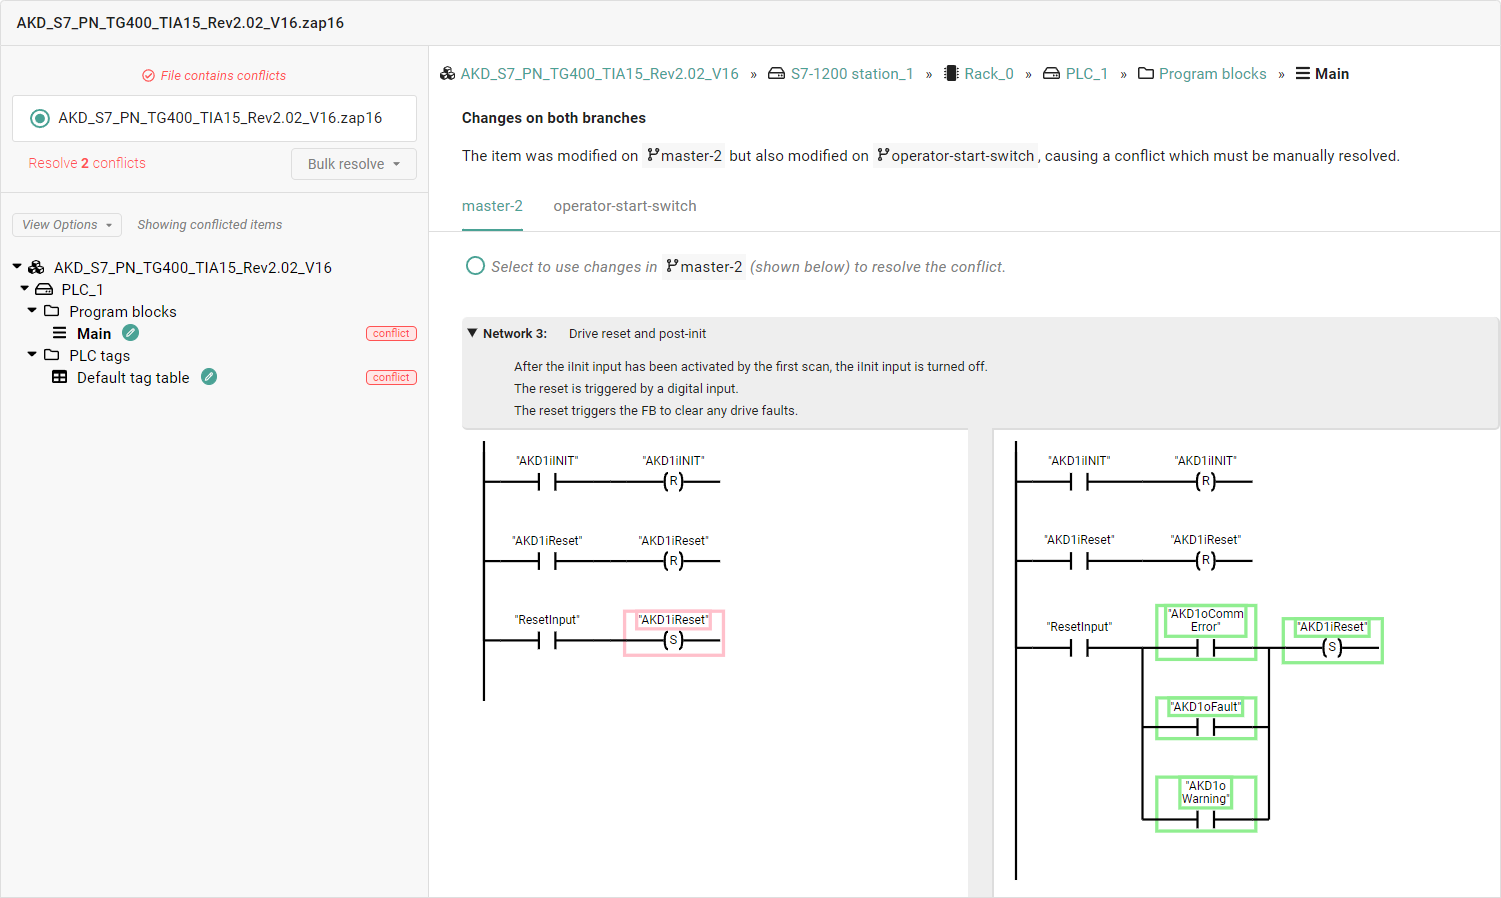Click the branch icon next to operator-start-switch text

884,155
